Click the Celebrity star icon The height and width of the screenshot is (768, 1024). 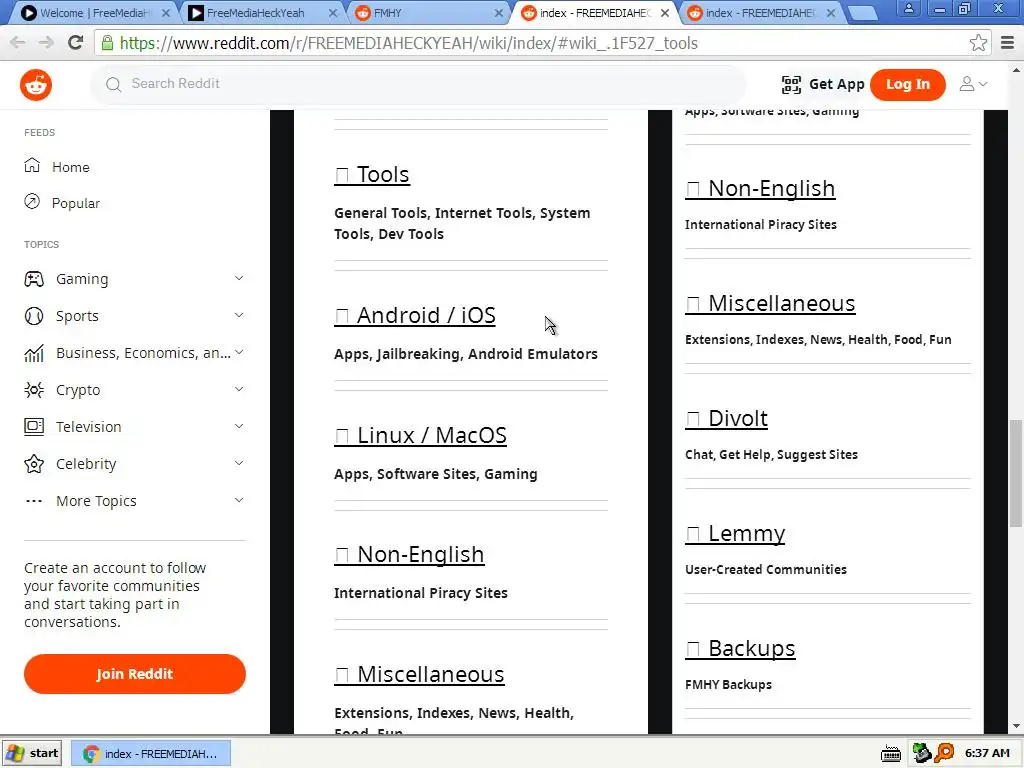(x=34, y=464)
